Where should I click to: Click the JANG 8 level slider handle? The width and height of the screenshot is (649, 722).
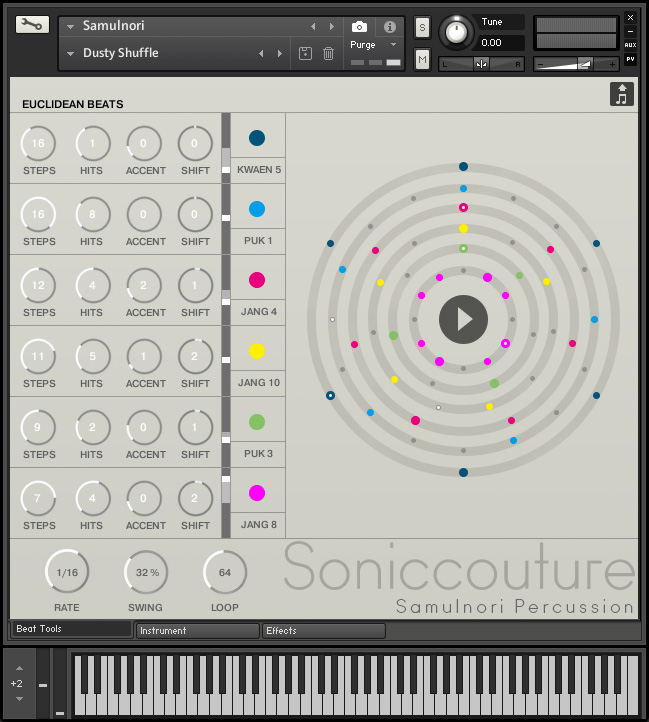[226, 479]
